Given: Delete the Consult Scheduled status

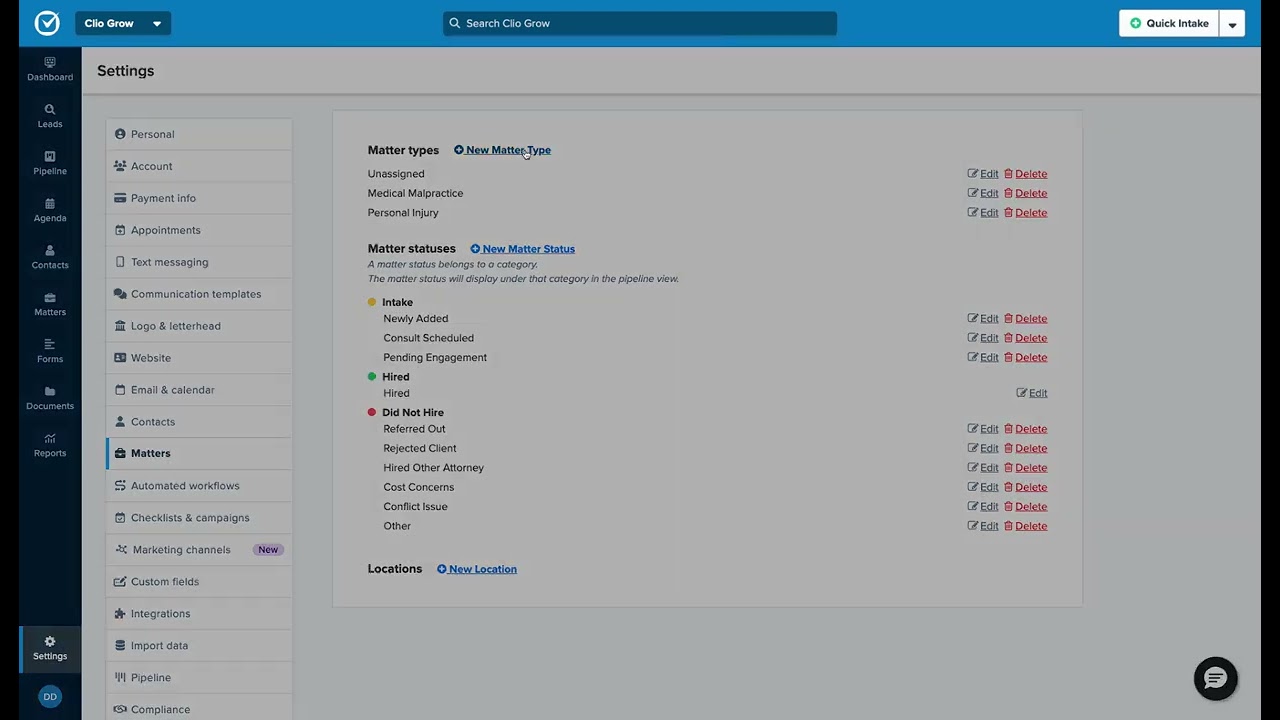Looking at the screenshot, I should [x=1025, y=338].
